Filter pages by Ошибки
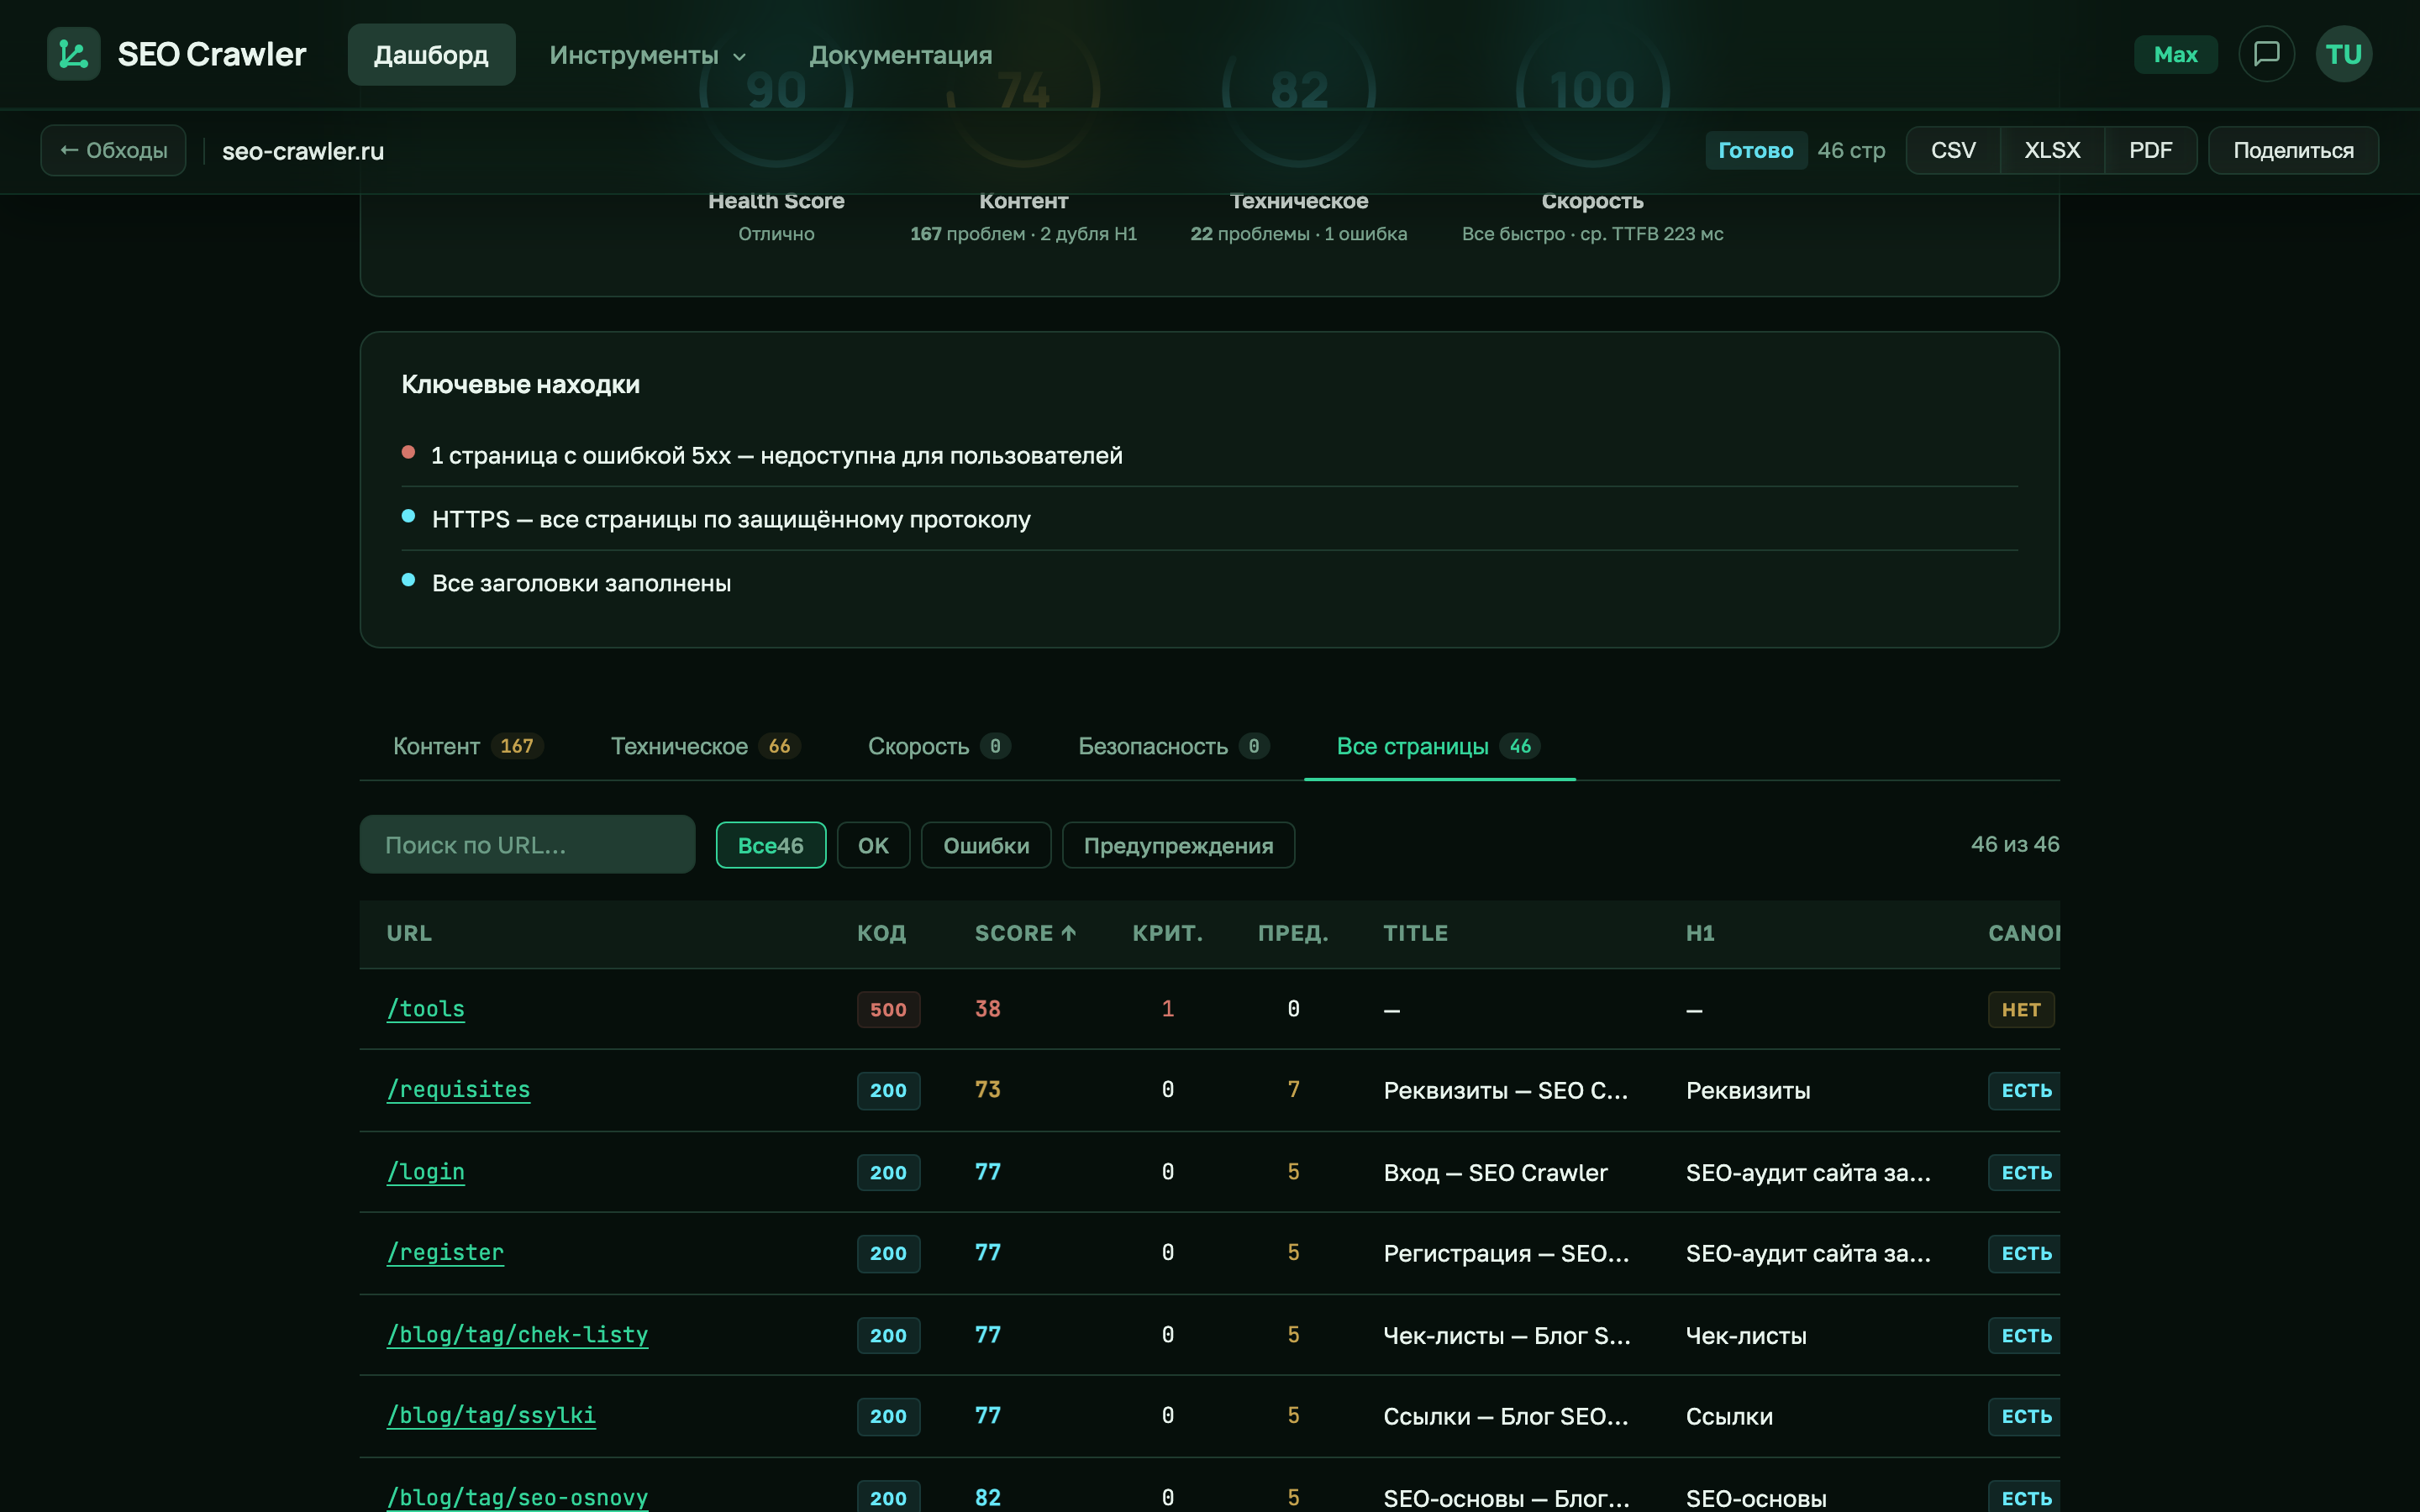 pos(986,845)
